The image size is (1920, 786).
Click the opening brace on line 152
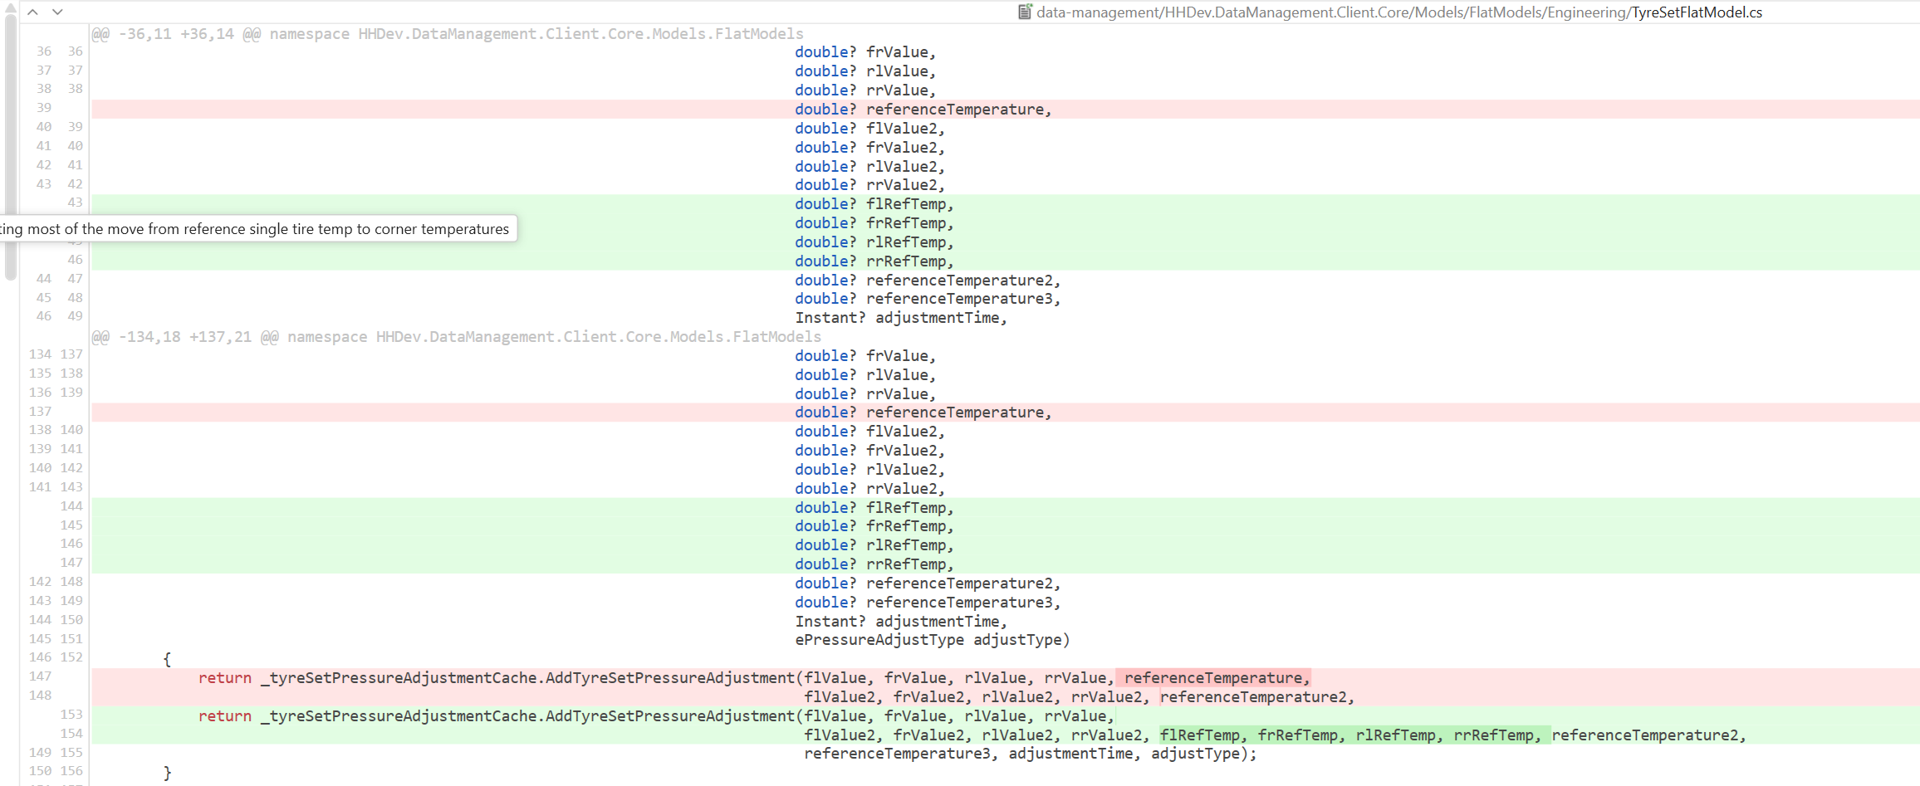tap(167, 659)
